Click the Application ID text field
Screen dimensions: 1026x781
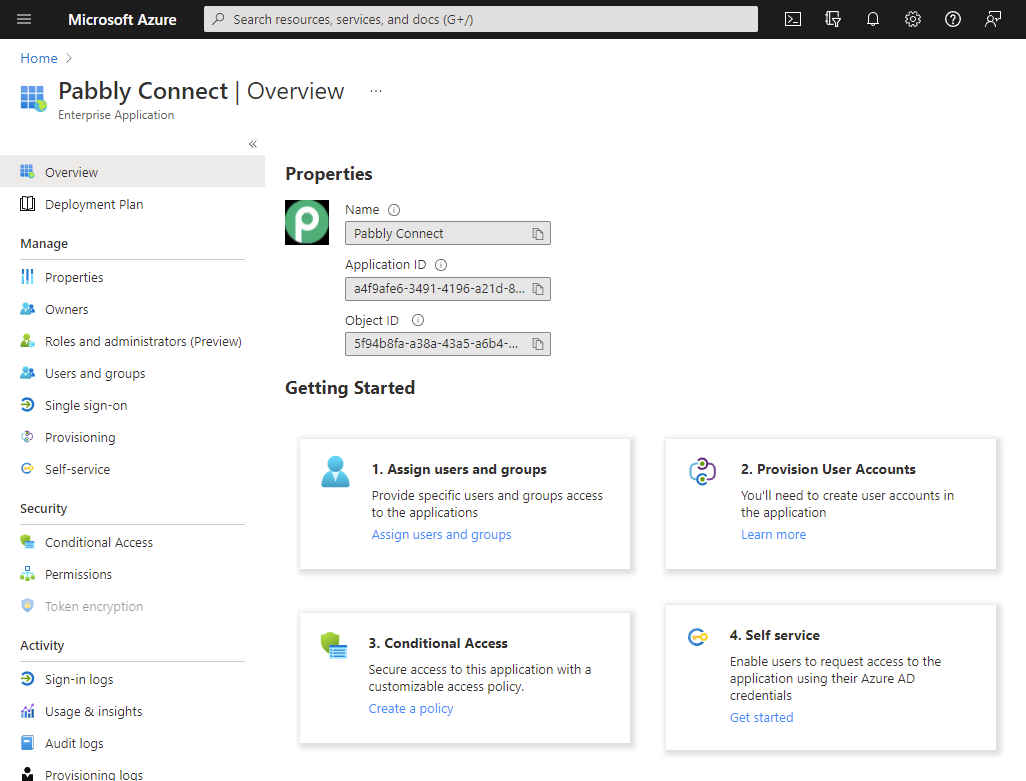(448, 288)
